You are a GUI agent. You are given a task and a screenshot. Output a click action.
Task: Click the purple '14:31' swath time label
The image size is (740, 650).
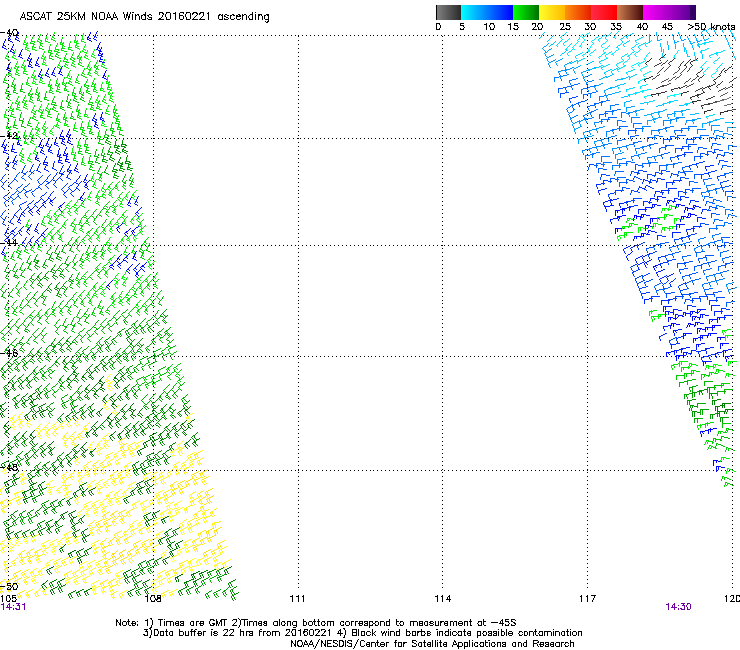(13, 607)
